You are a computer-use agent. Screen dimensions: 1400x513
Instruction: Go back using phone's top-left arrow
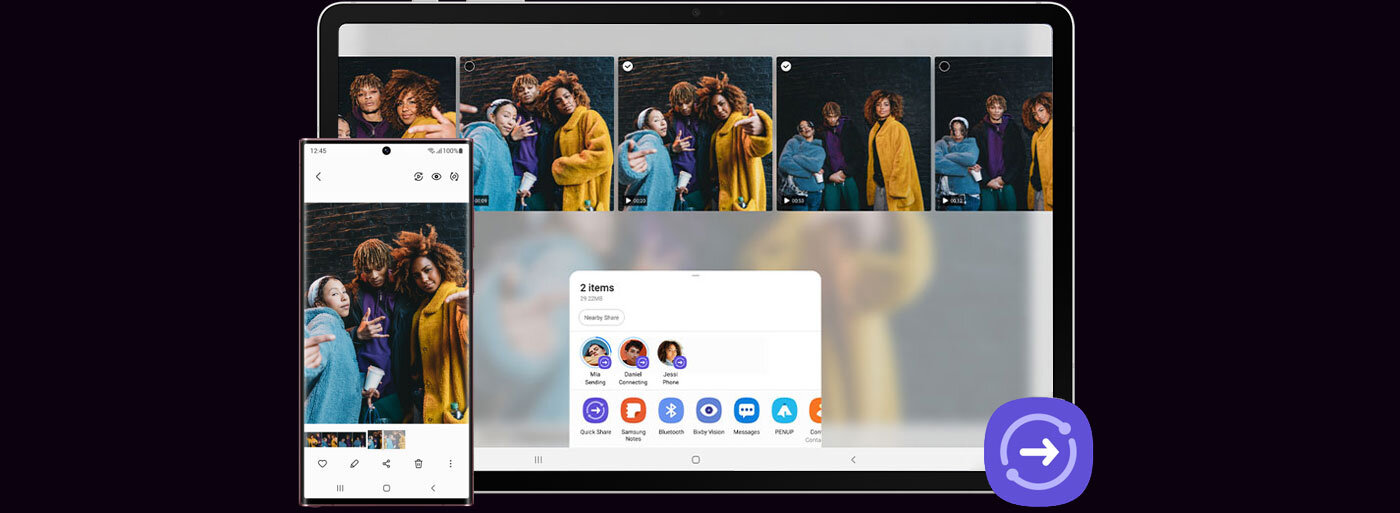pyautogui.click(x=318, y=177)
